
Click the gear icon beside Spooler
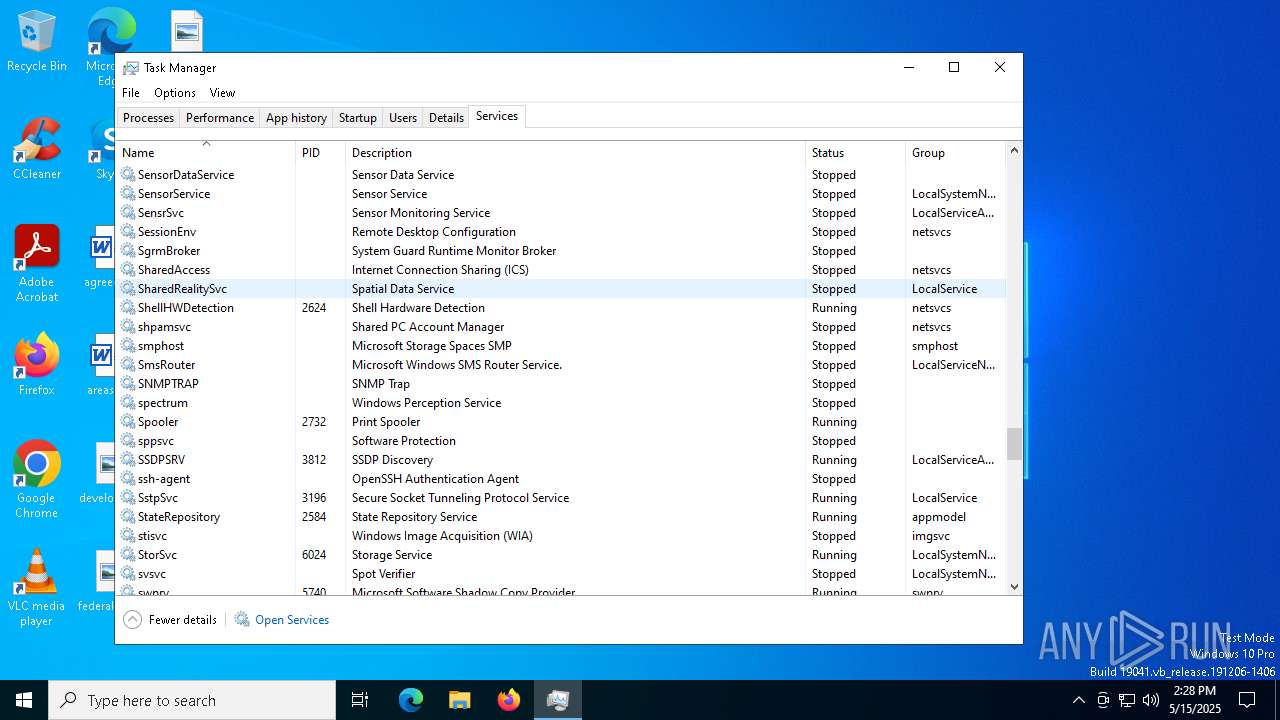pyautogui.click(x=128, y=421)
